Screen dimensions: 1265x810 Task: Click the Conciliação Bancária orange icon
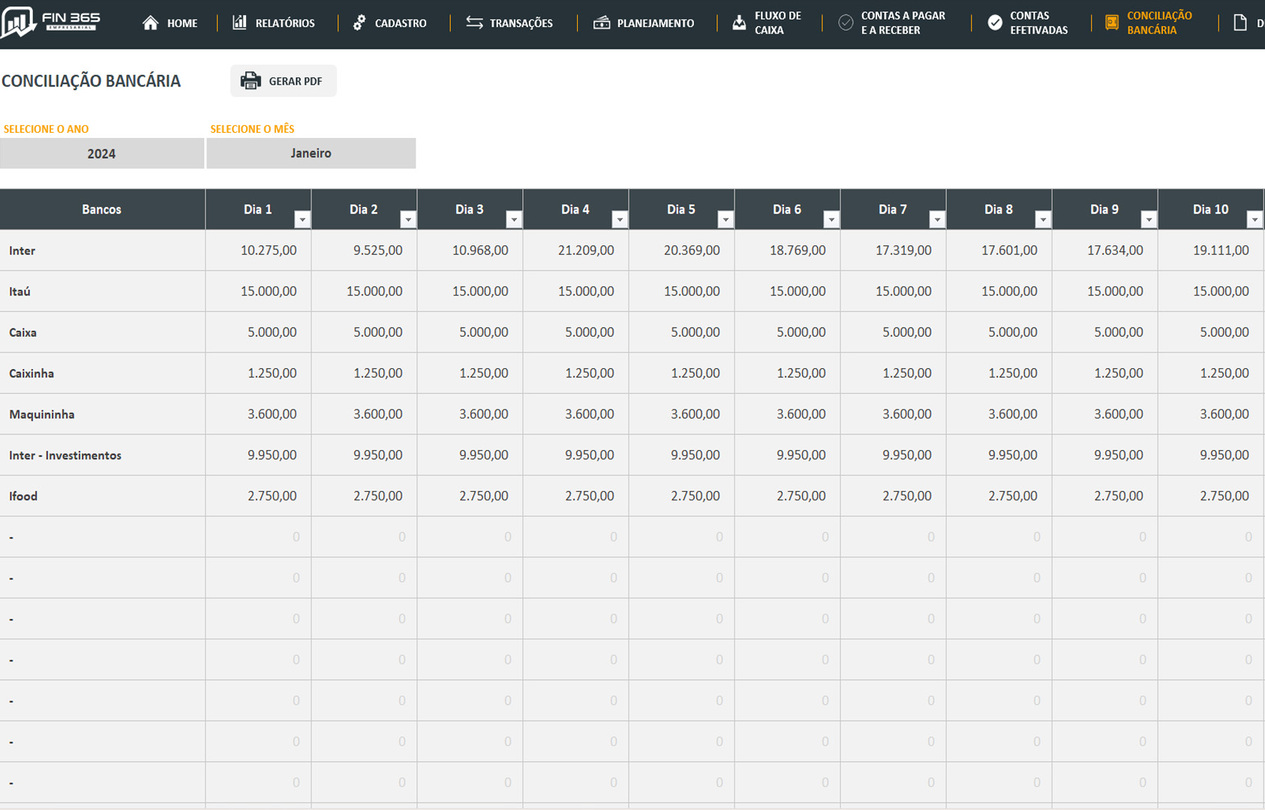point(1112,22)
